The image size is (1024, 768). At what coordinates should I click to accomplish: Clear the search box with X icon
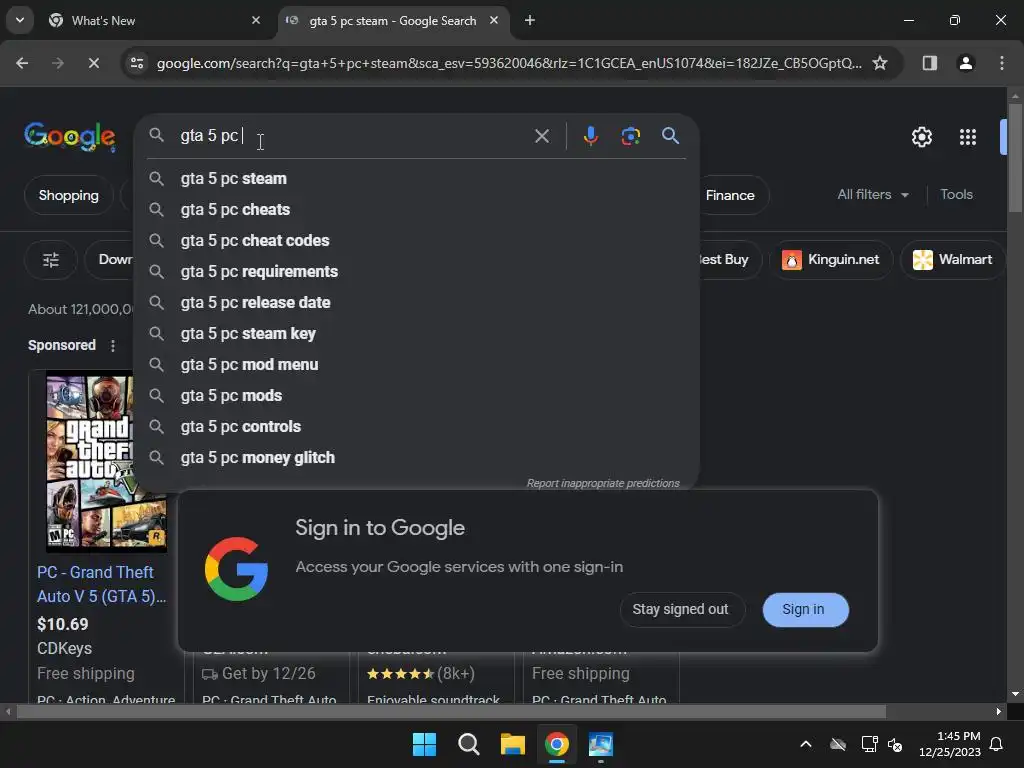(541, 136)
